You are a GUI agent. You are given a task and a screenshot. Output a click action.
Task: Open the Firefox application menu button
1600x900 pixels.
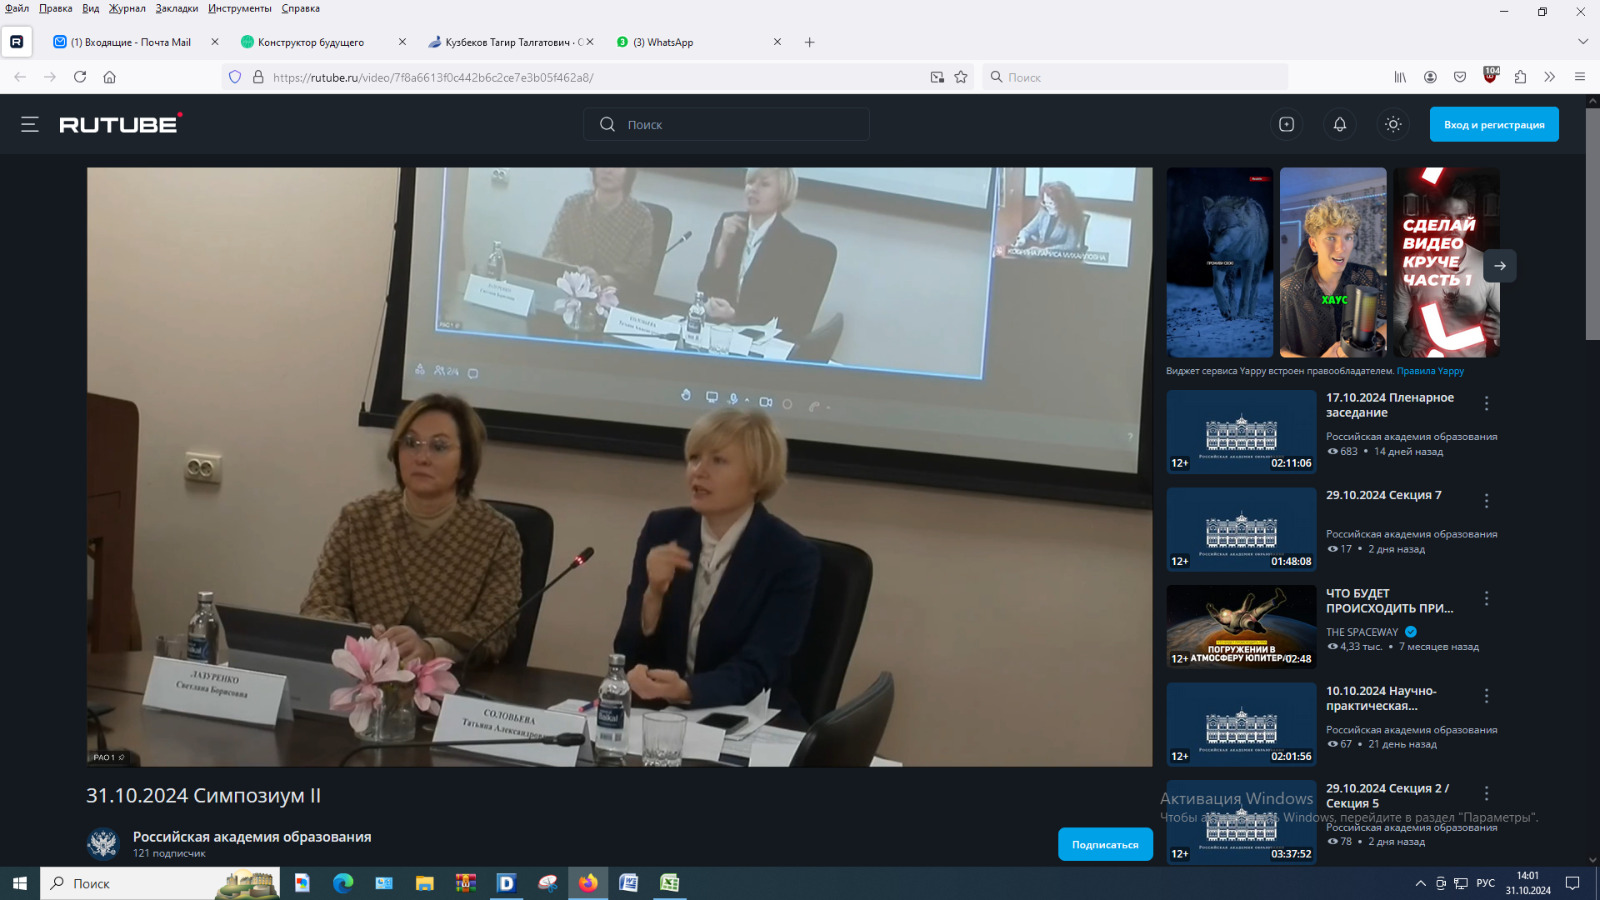coord(1580,77)
